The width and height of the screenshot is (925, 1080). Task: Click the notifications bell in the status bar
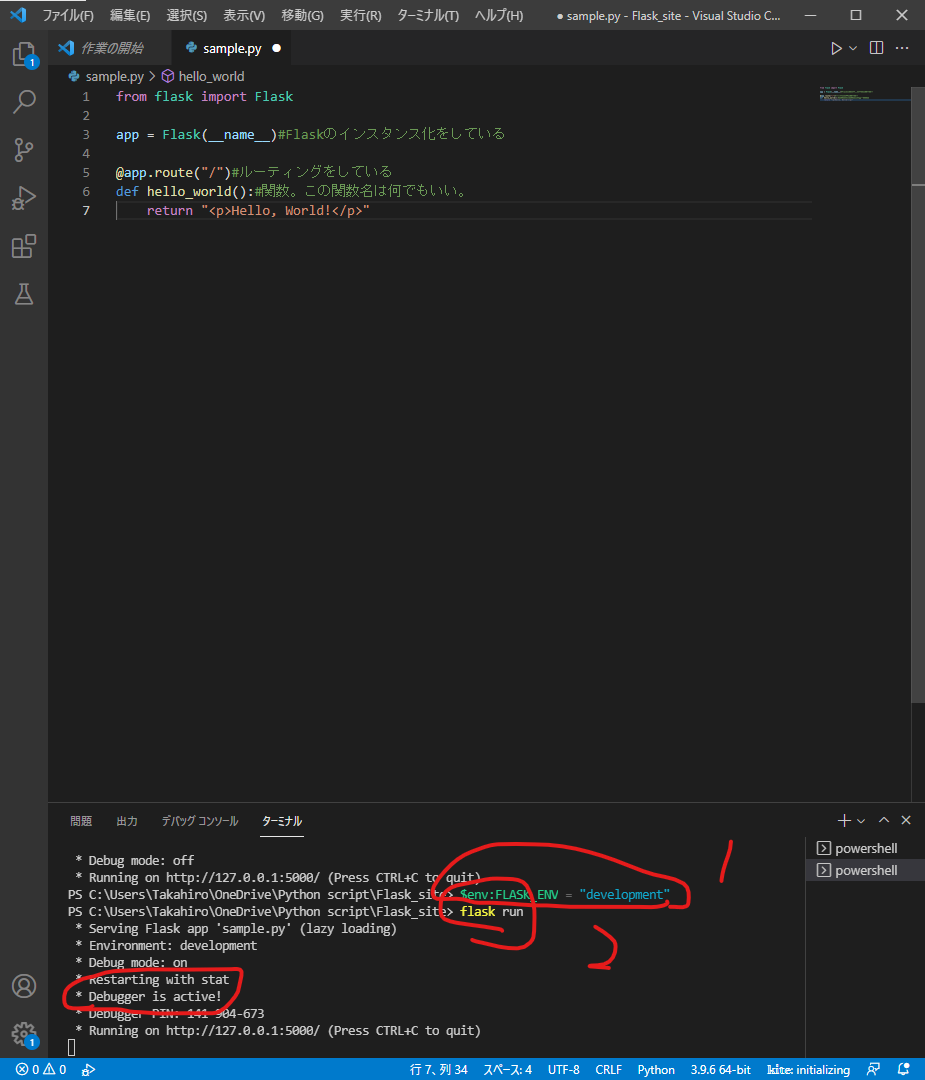pos(902,1069)
